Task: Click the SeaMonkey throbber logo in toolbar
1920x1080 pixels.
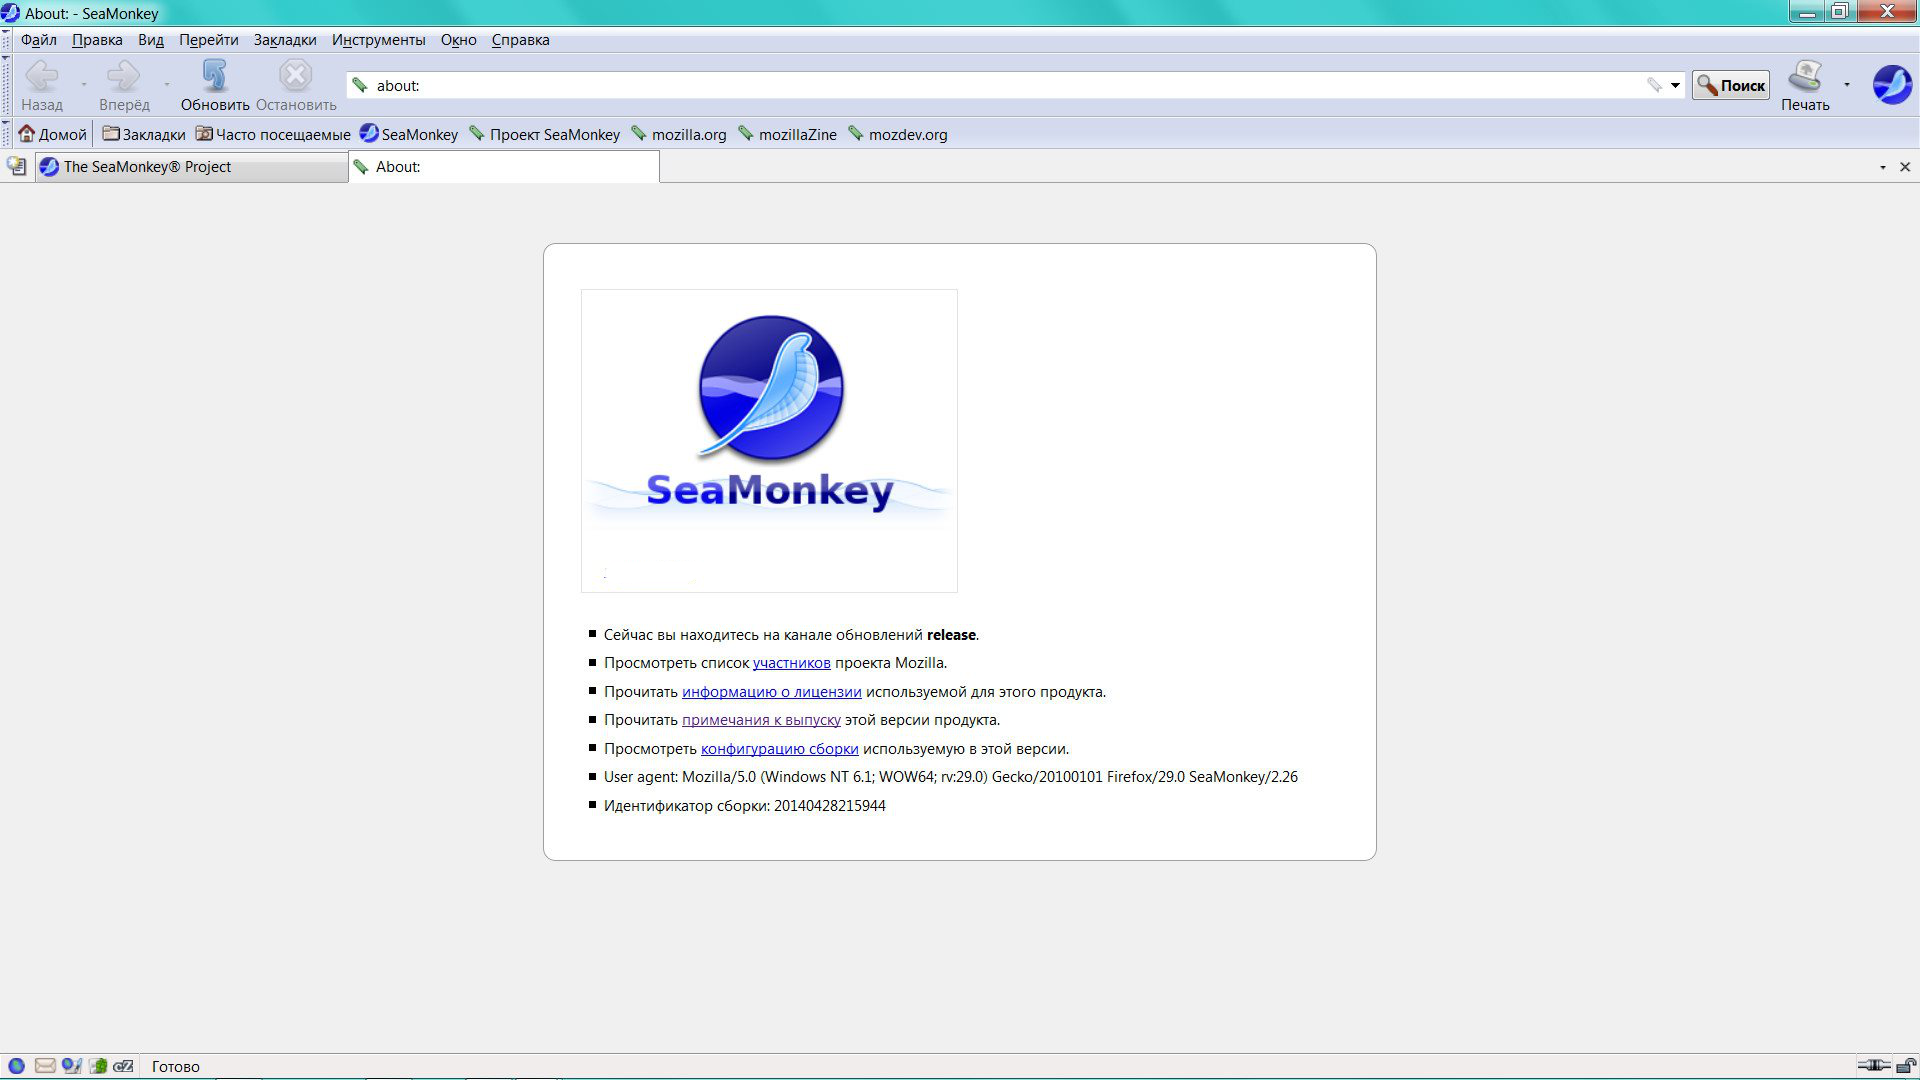Action: tap(1892, 85)
